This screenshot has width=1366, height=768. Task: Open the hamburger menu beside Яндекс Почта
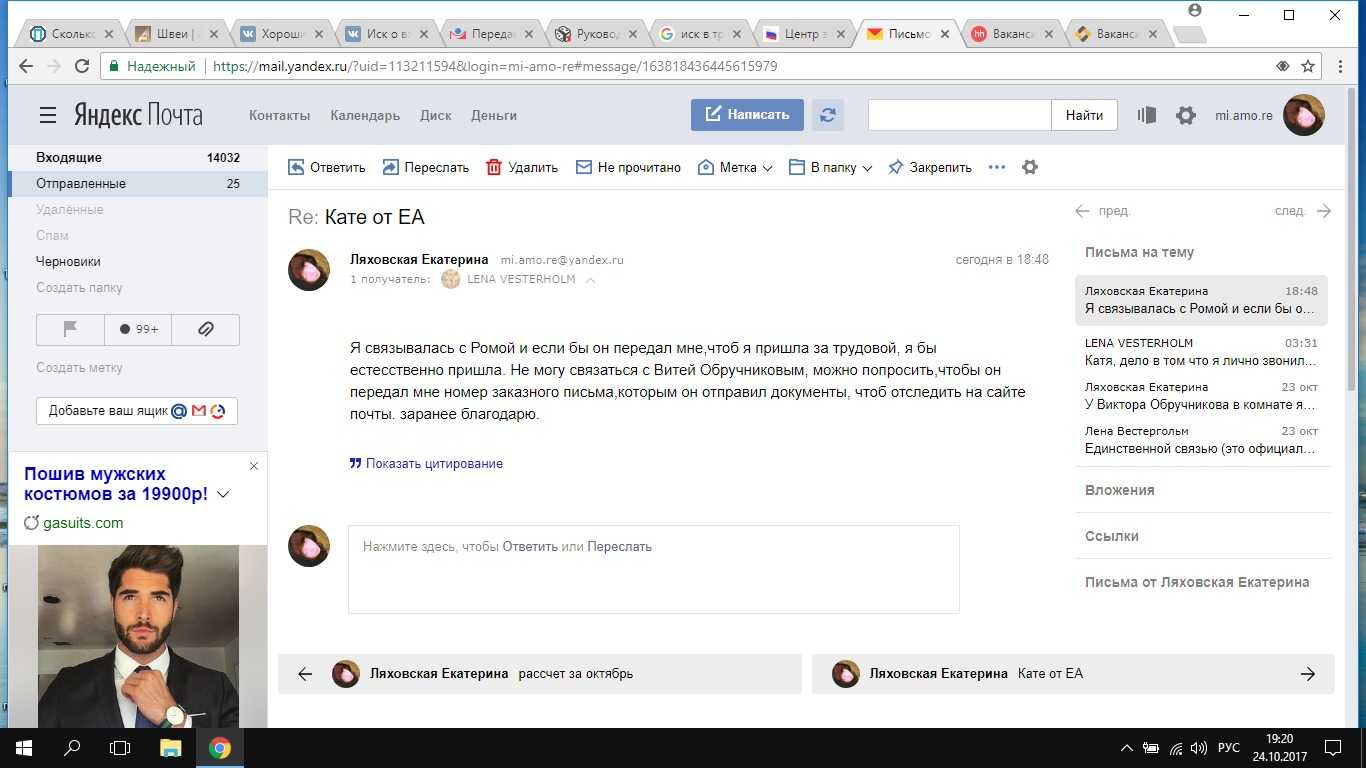pos(48,115)
